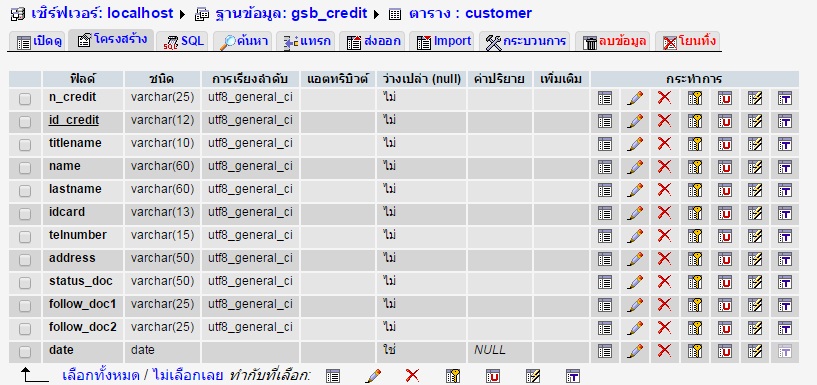817x385 pixels.
Task: Tick the telnumber field checkbox
Action: 25,237
